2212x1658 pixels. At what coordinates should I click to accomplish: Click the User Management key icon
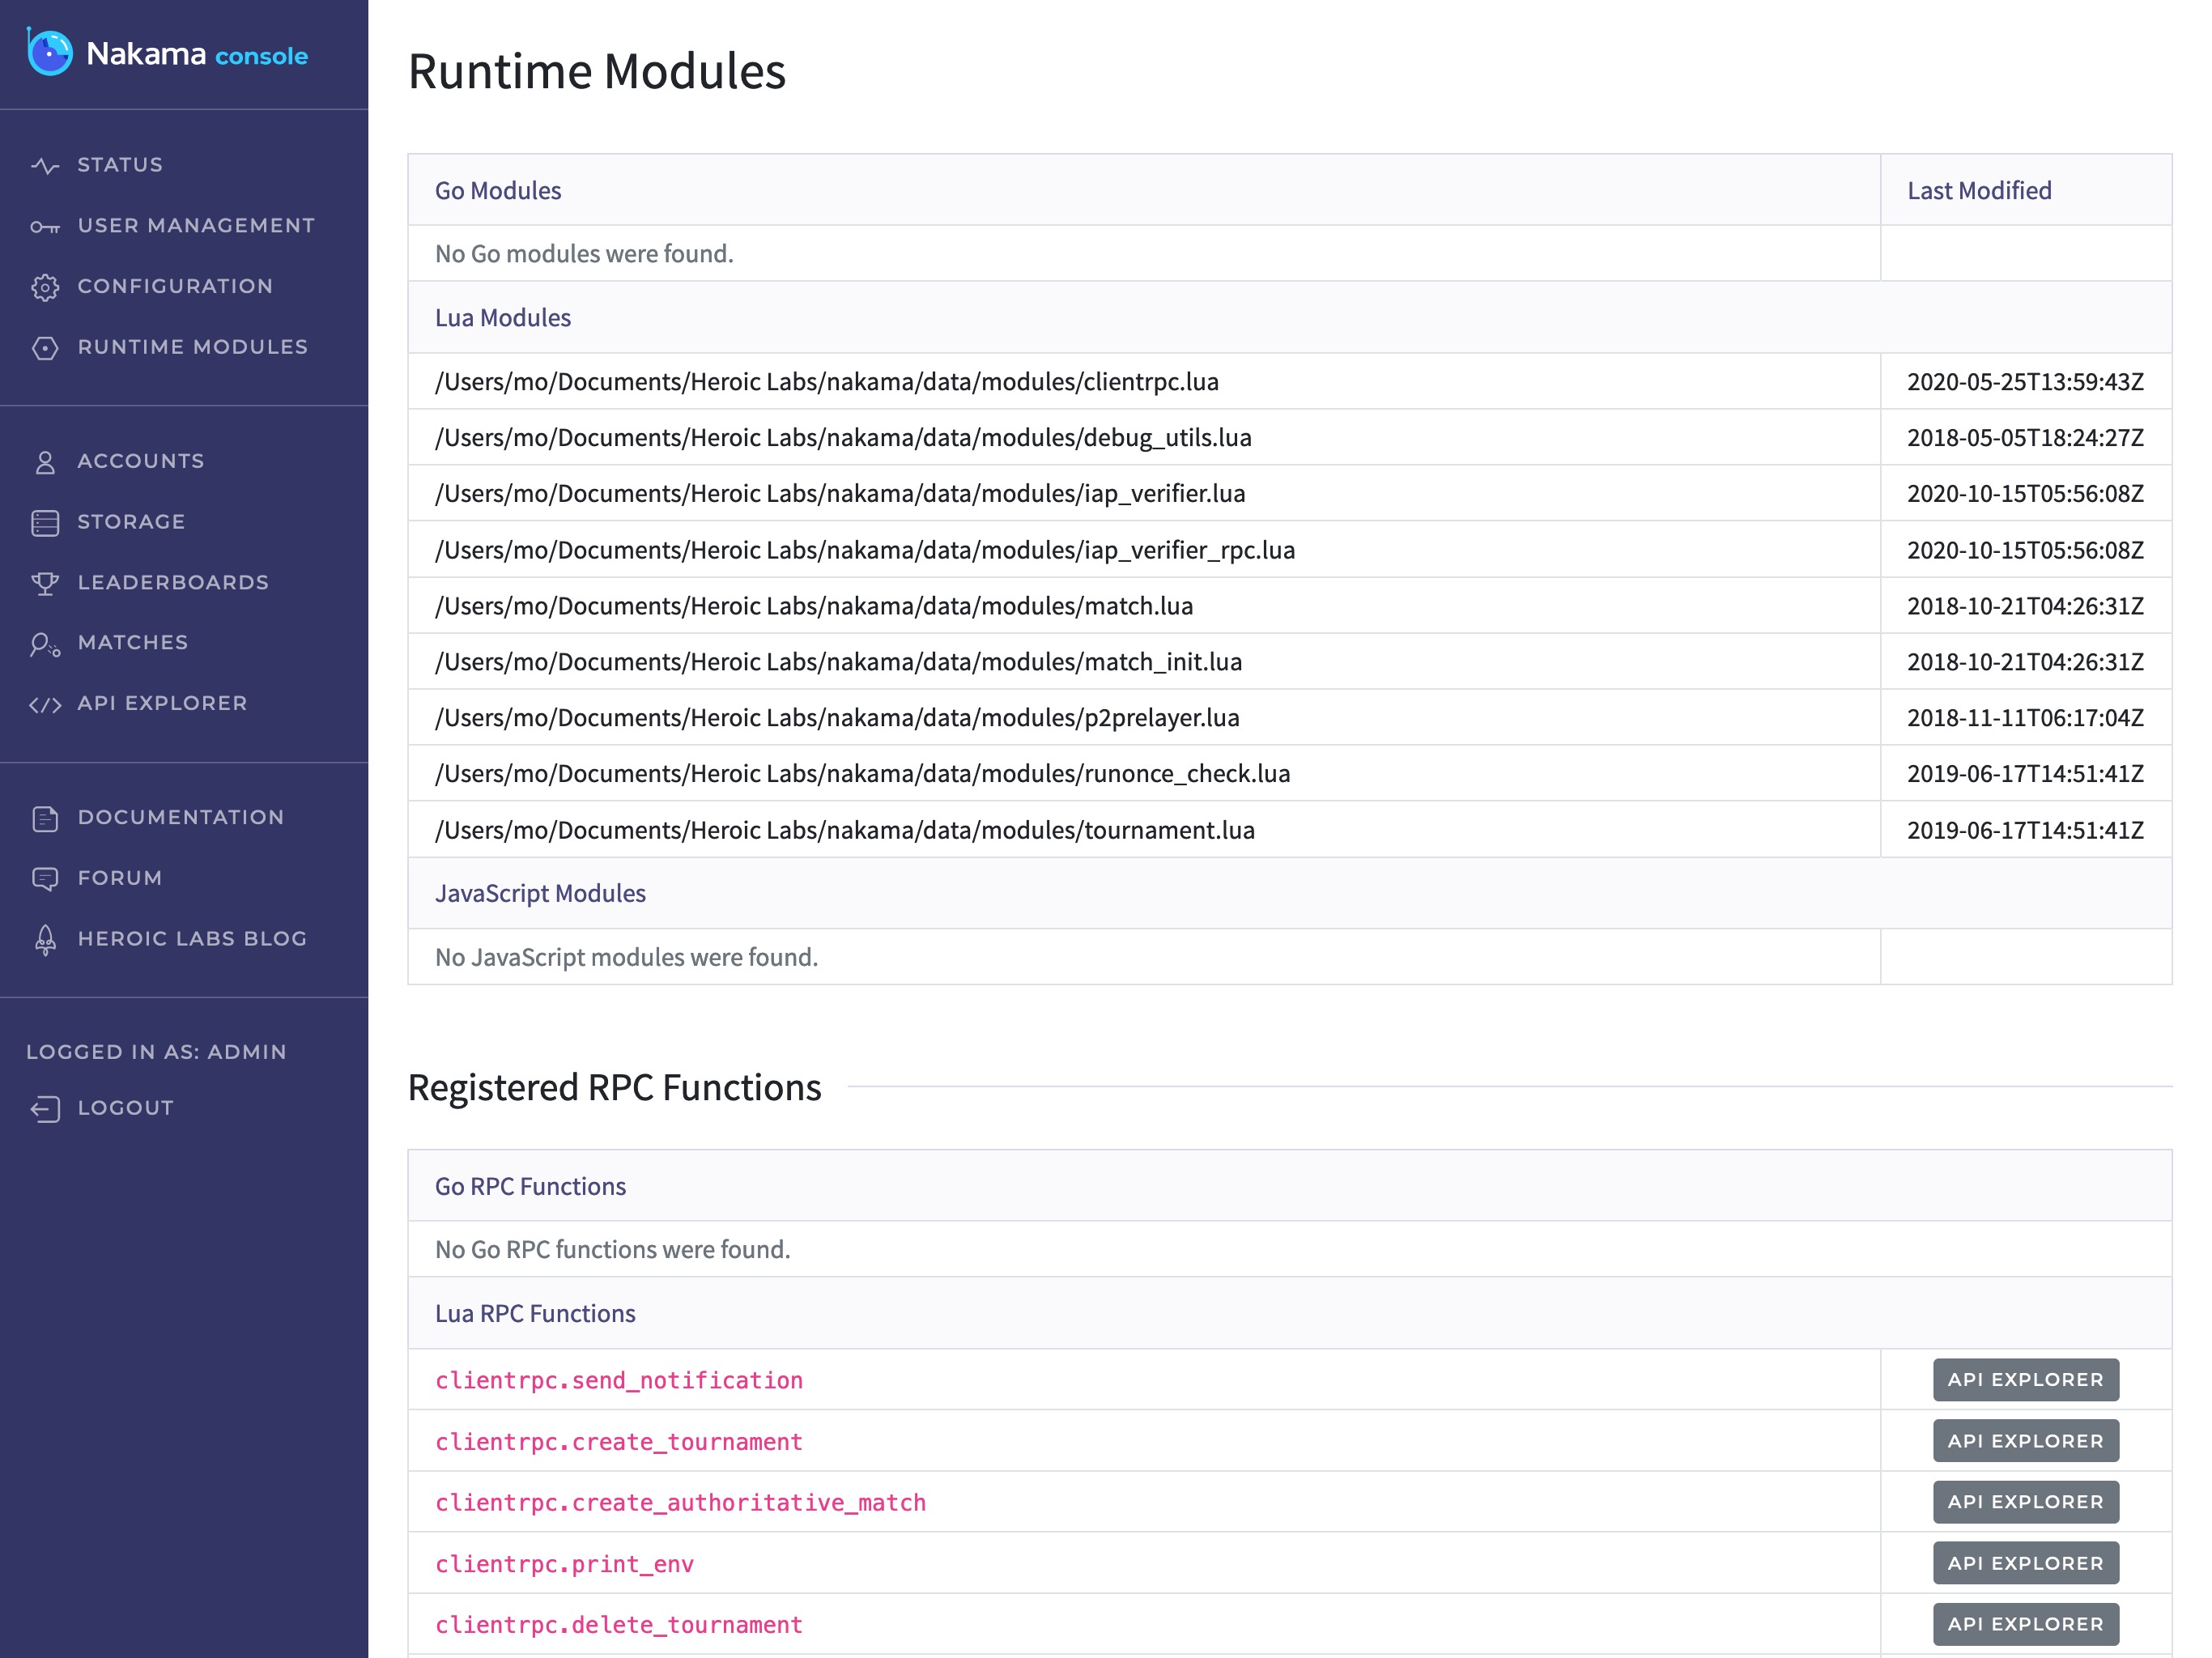(x=45, y=227)
